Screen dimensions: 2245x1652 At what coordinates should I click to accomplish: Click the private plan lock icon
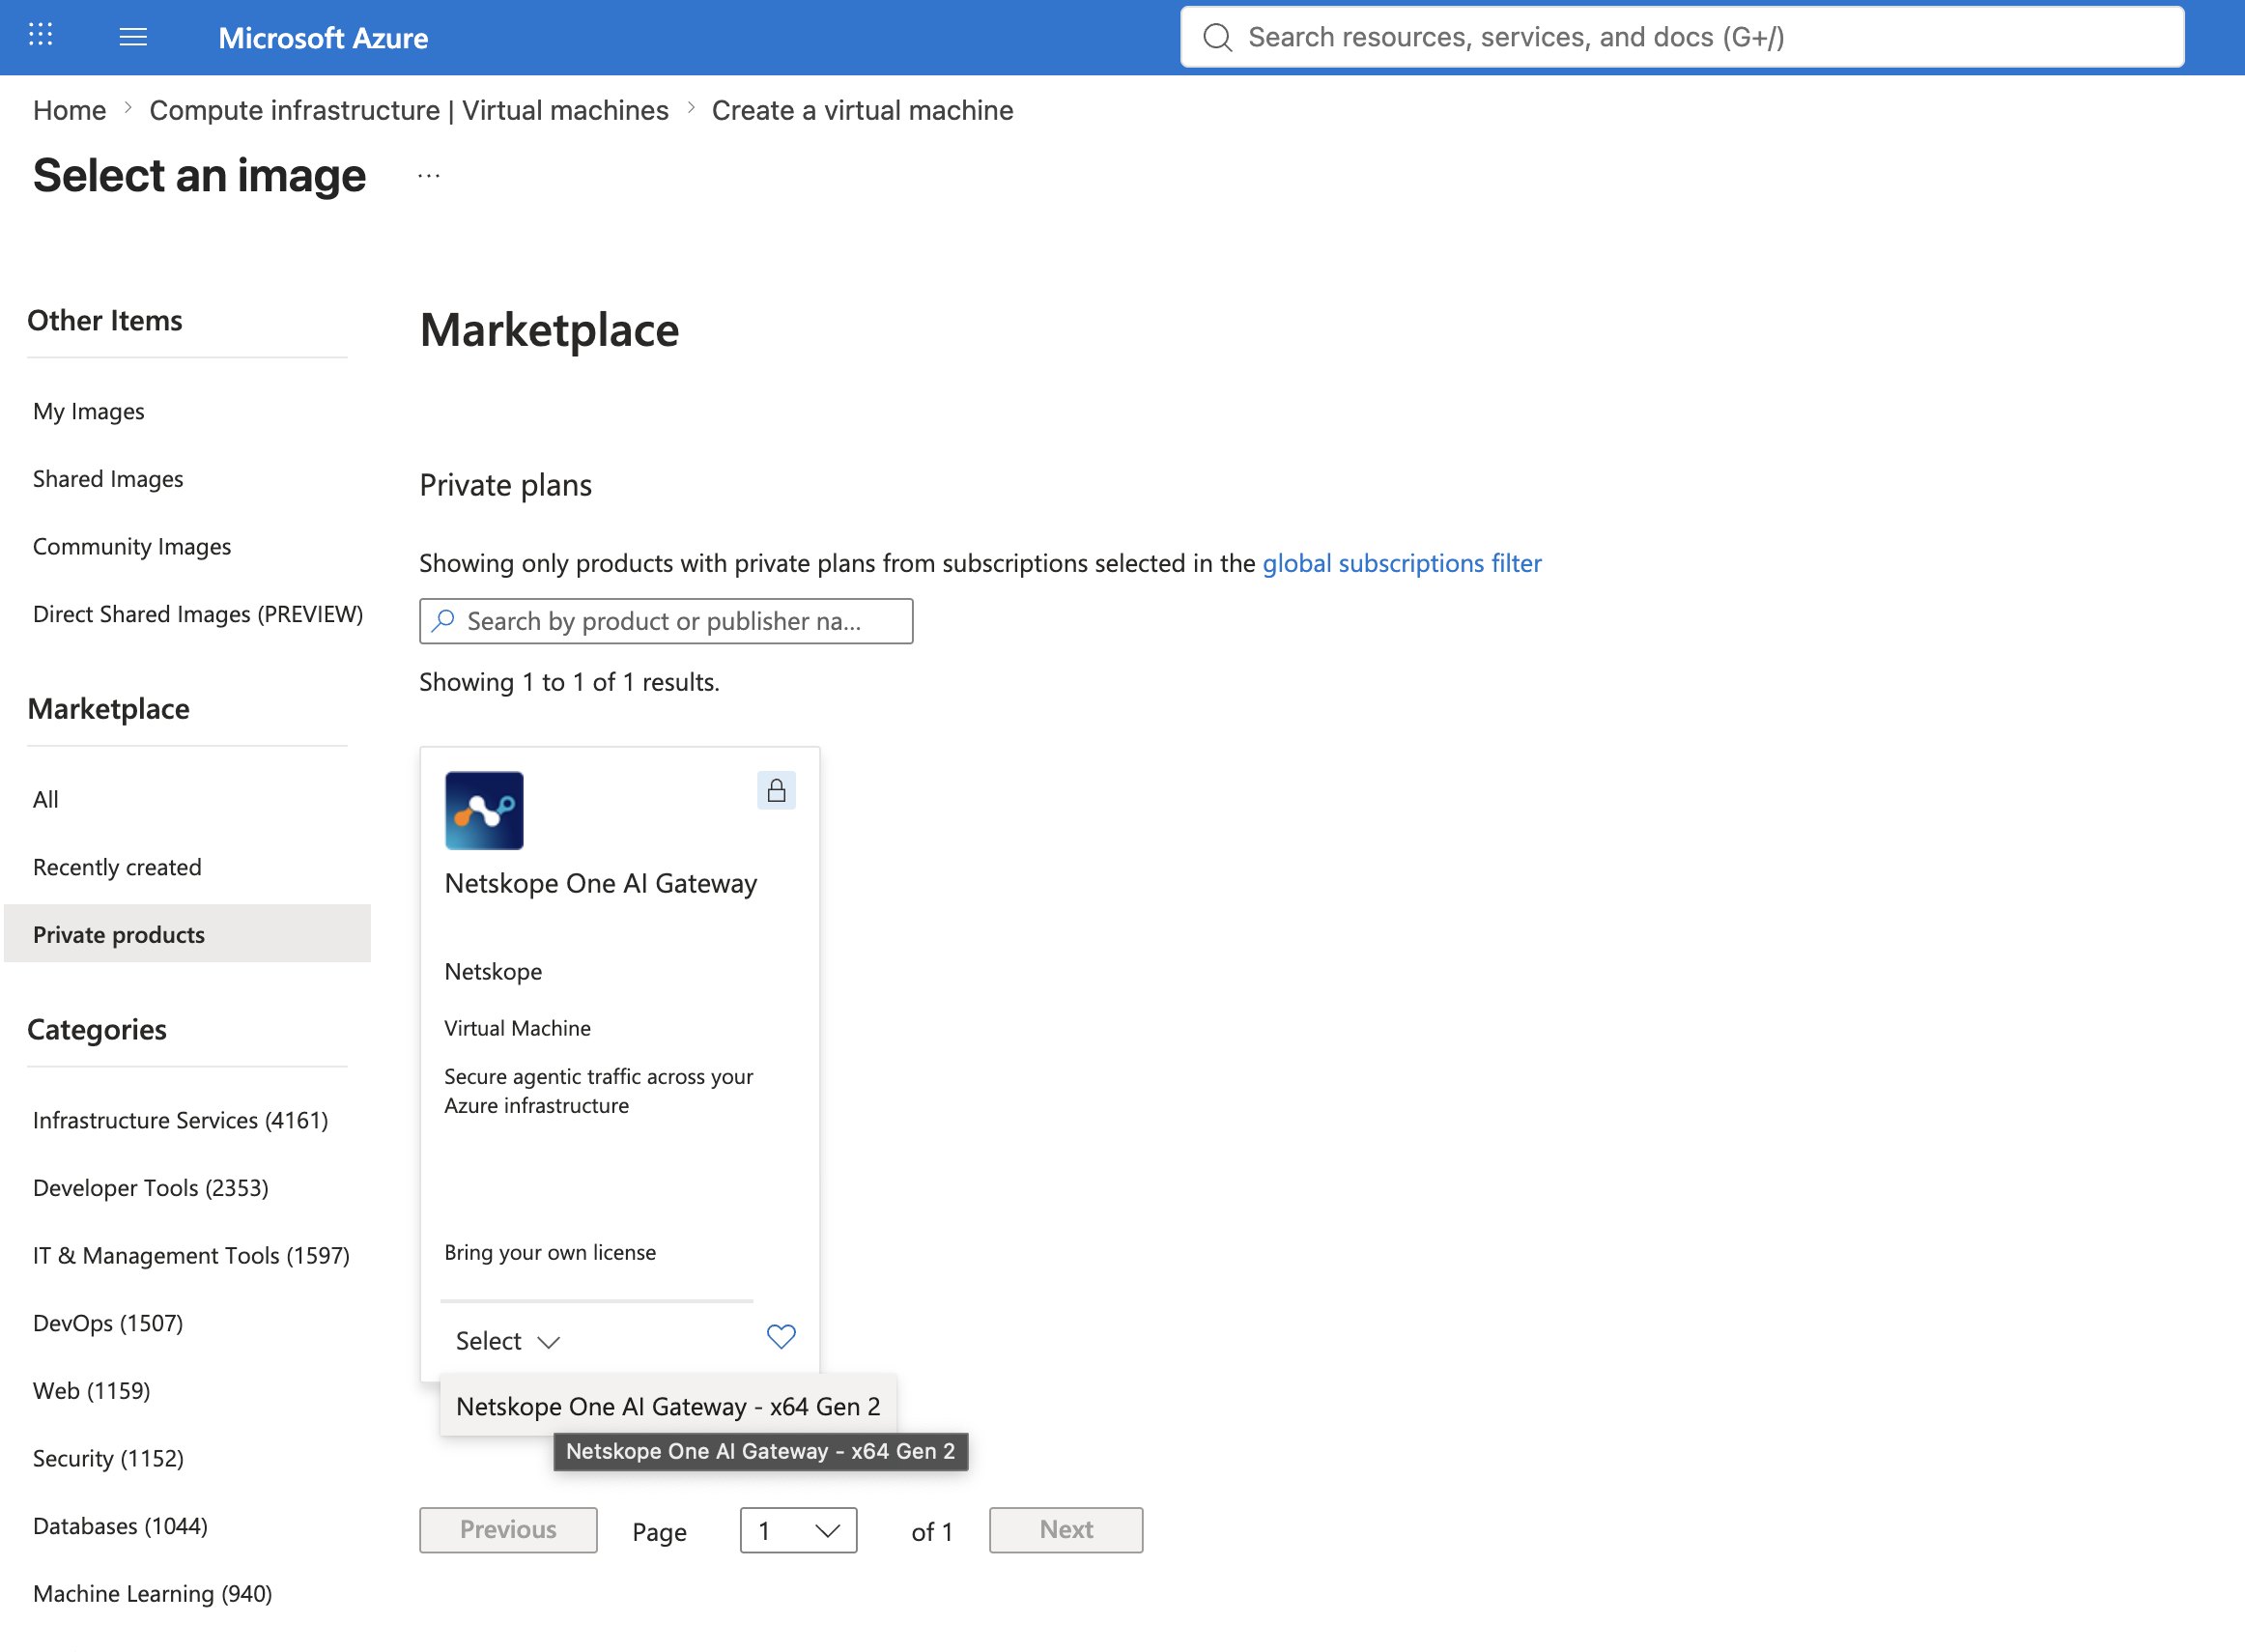coord(776,791)
